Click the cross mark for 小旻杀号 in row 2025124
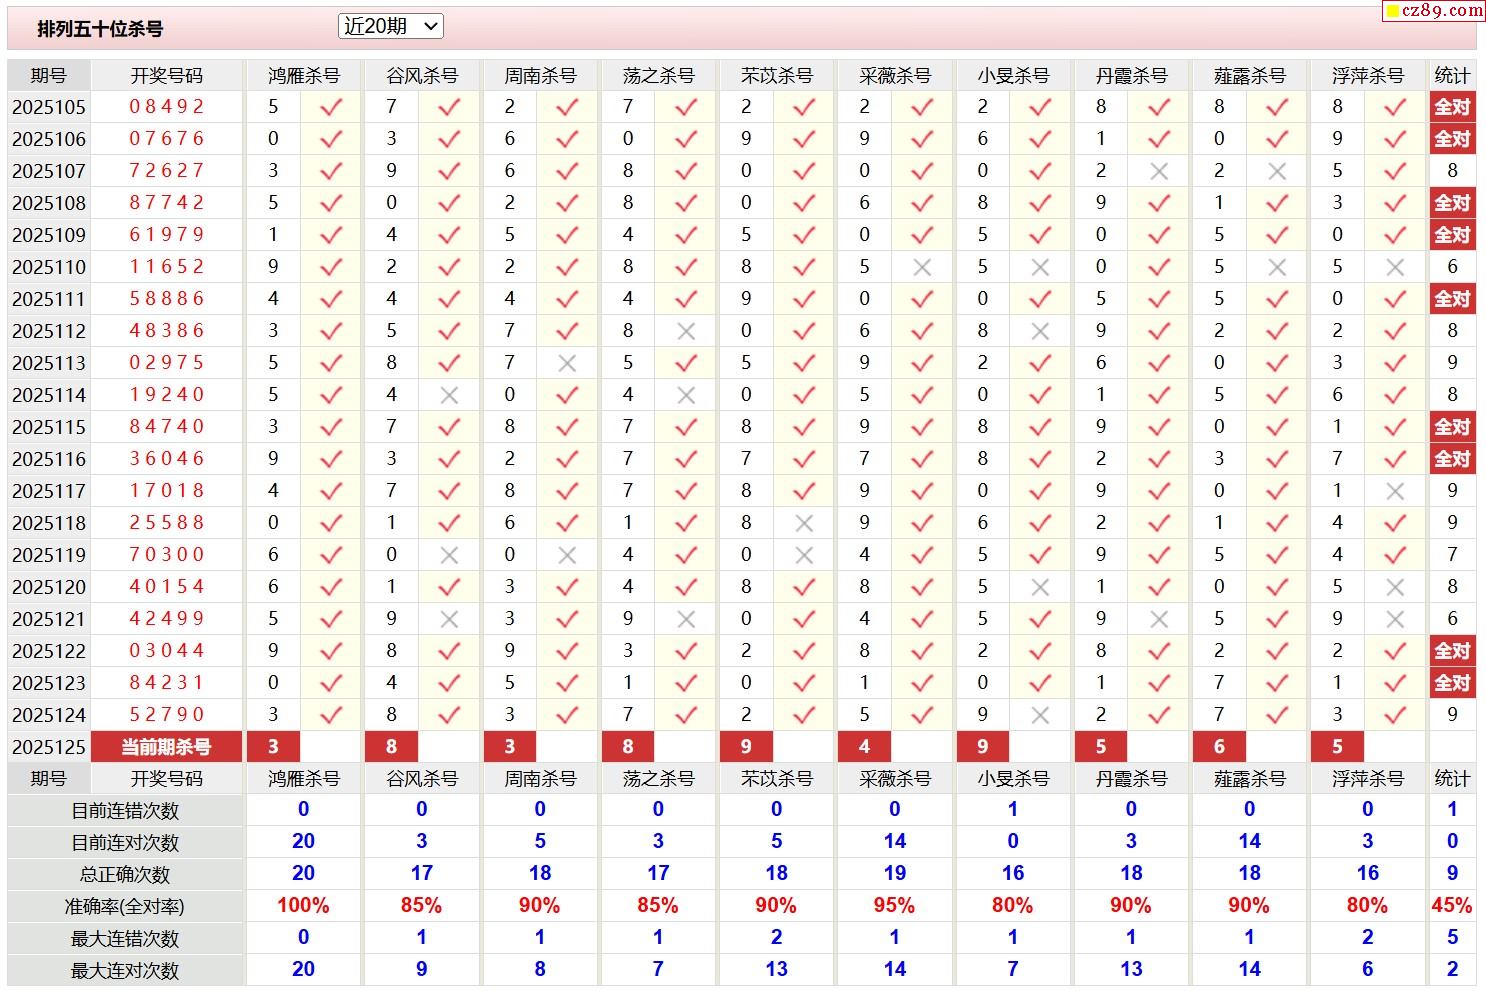This screenshot has height=991, width=1486. [x=1040, y=715]
